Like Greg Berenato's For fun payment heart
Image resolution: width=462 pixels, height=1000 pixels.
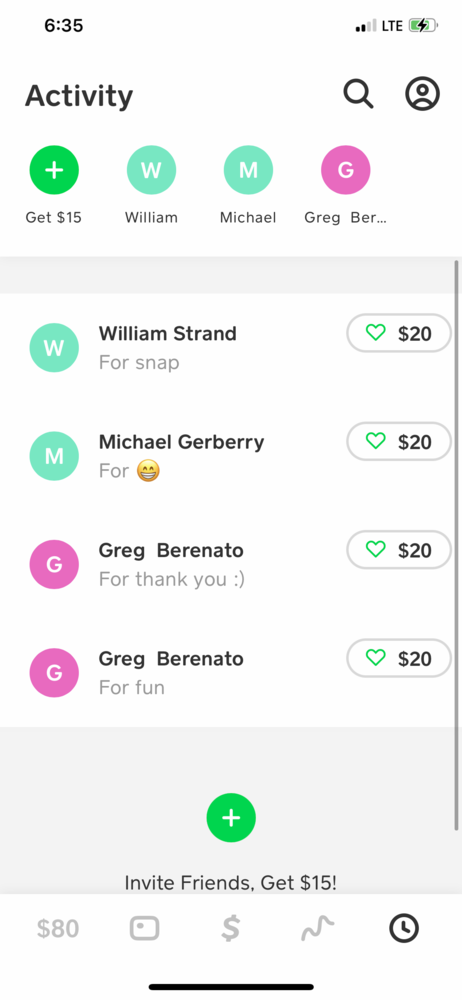click(x=376, y=658)
